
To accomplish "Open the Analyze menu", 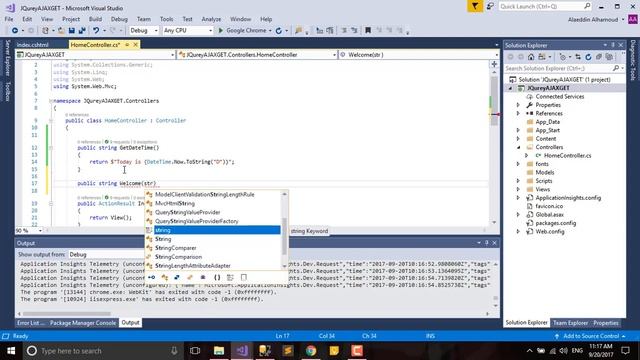I will (211, 19).
